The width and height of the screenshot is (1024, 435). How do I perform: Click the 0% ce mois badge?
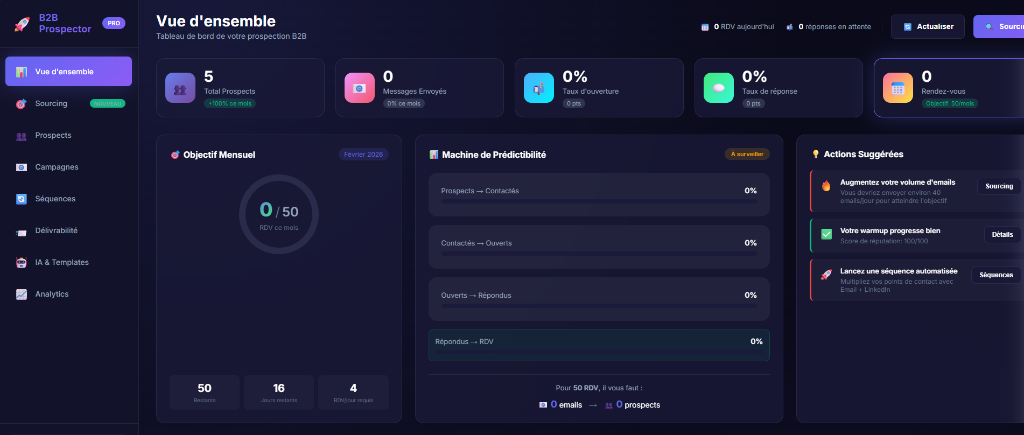coord(404,104)
